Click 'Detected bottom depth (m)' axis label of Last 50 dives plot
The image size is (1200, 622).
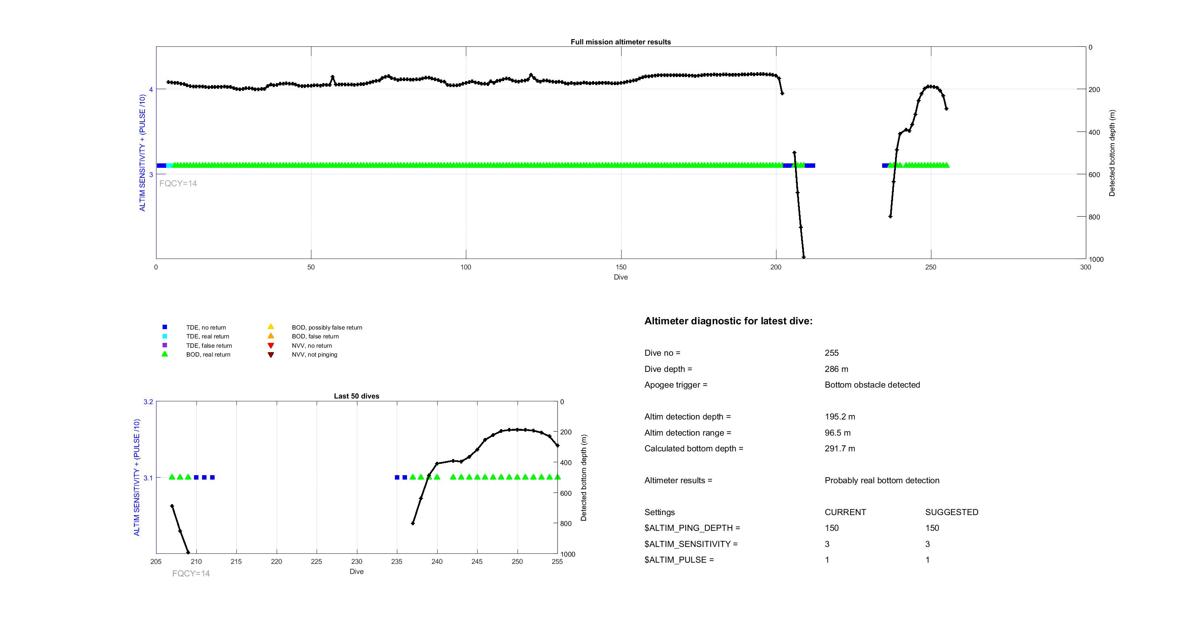point(583,478)
